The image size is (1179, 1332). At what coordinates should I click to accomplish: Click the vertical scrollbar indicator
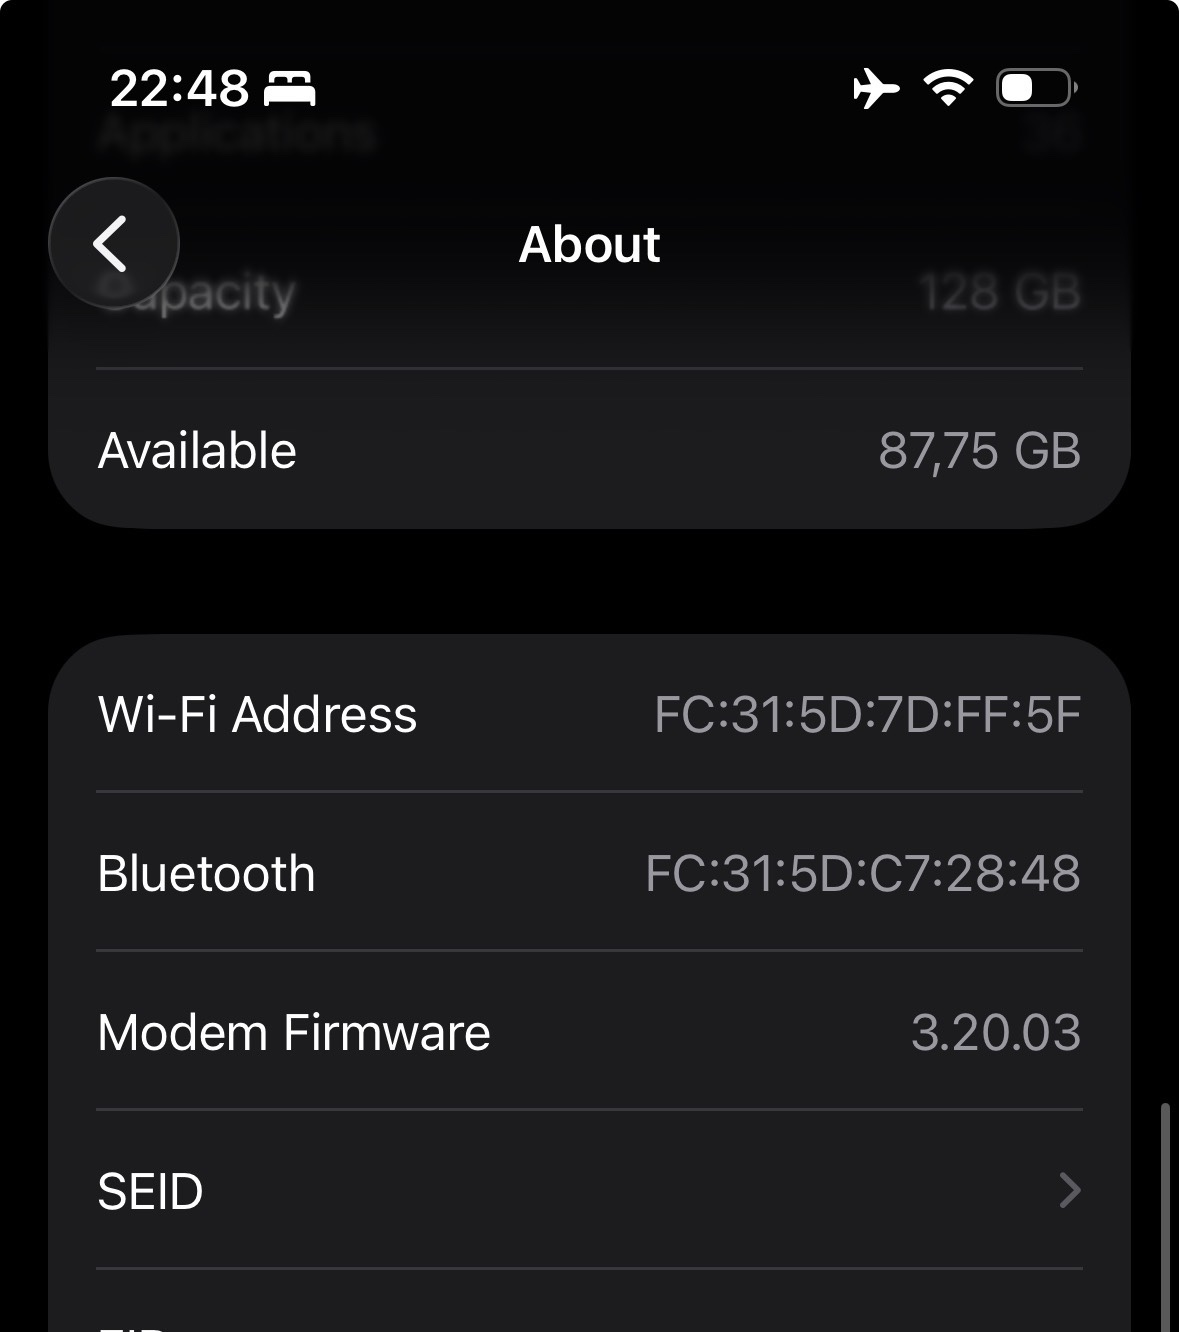tap(1164, 1215)
